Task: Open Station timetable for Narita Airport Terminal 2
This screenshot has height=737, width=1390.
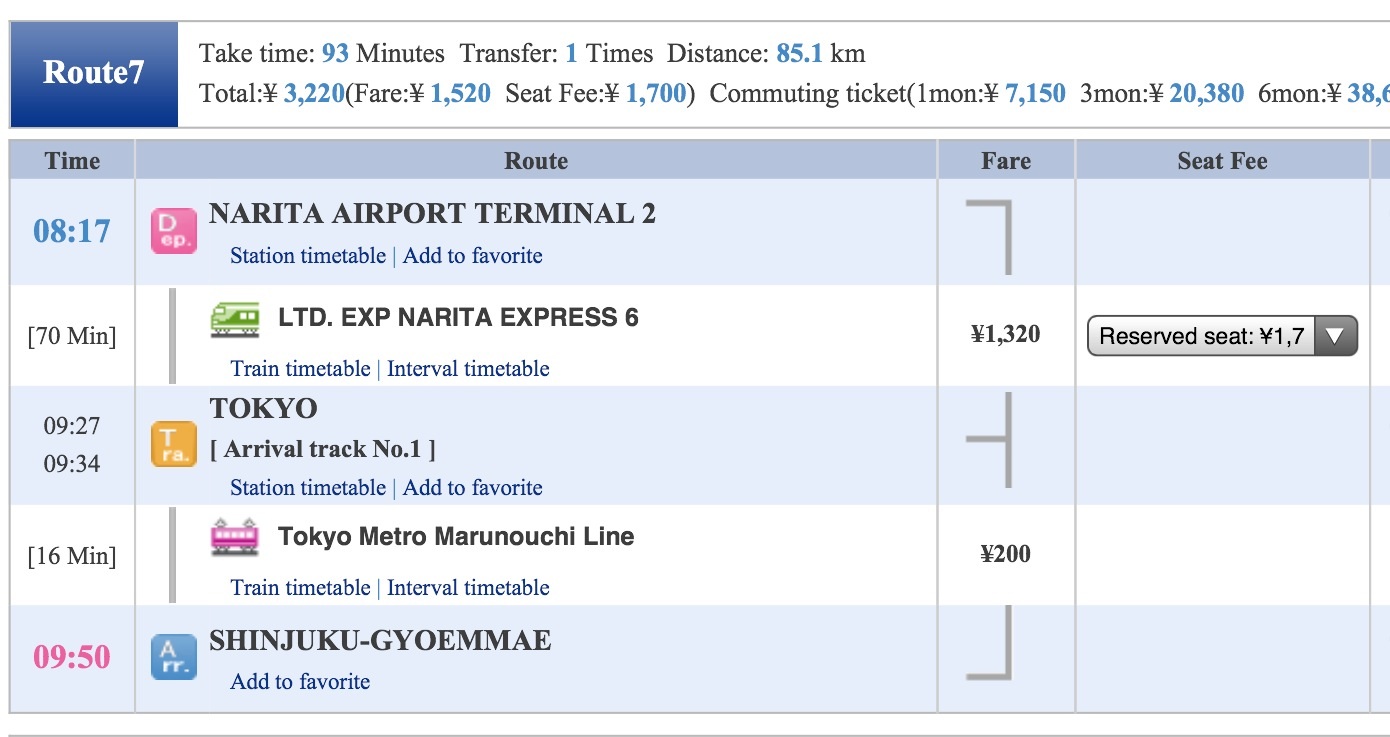Action: 307,256
